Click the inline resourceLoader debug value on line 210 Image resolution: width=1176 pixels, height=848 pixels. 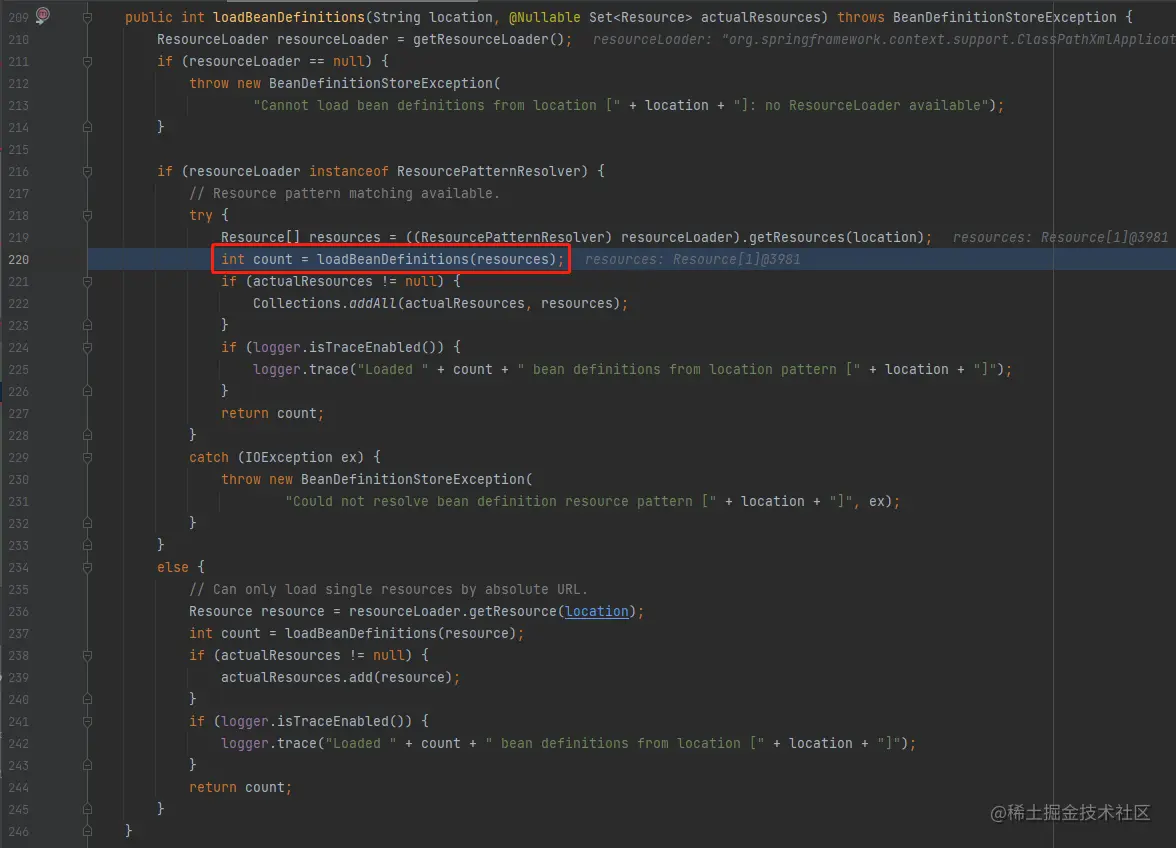[884, 39]
